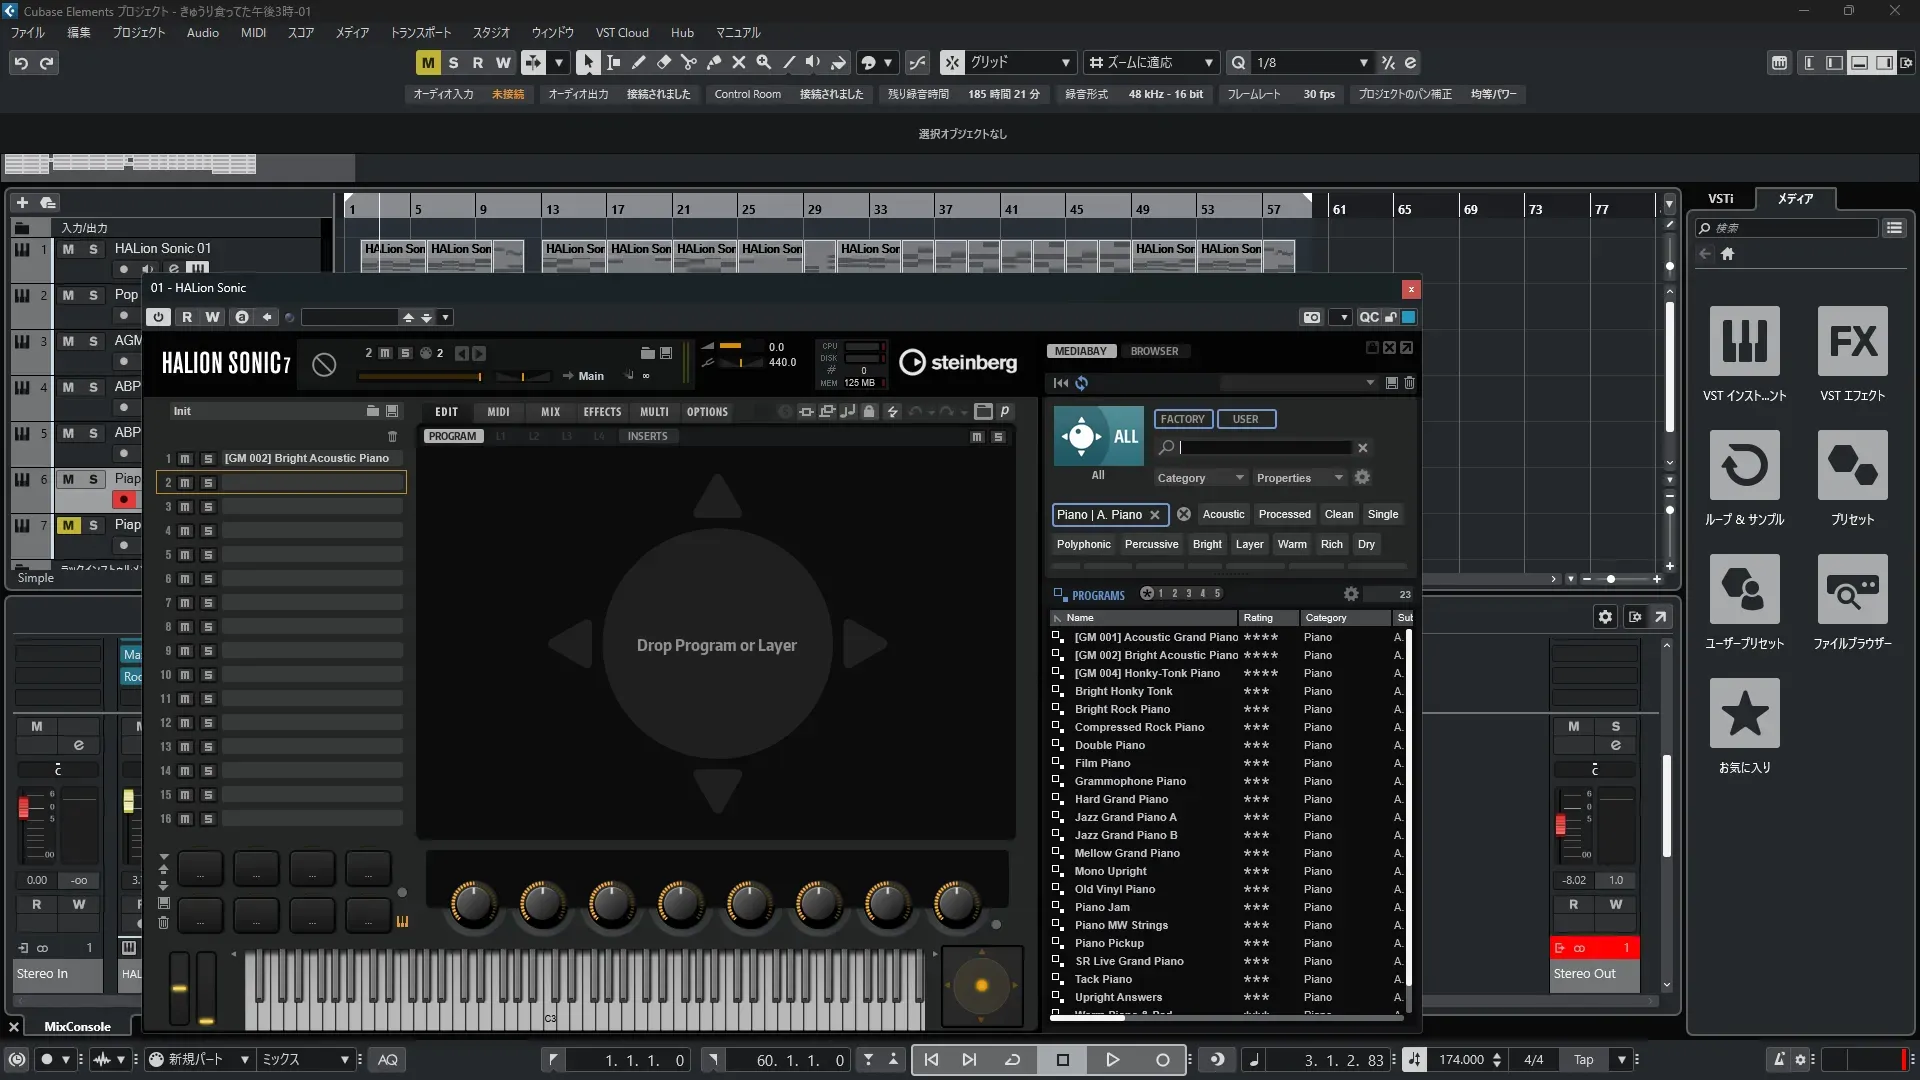Select Jazz Grand Piano A program

coord(1125,817)
